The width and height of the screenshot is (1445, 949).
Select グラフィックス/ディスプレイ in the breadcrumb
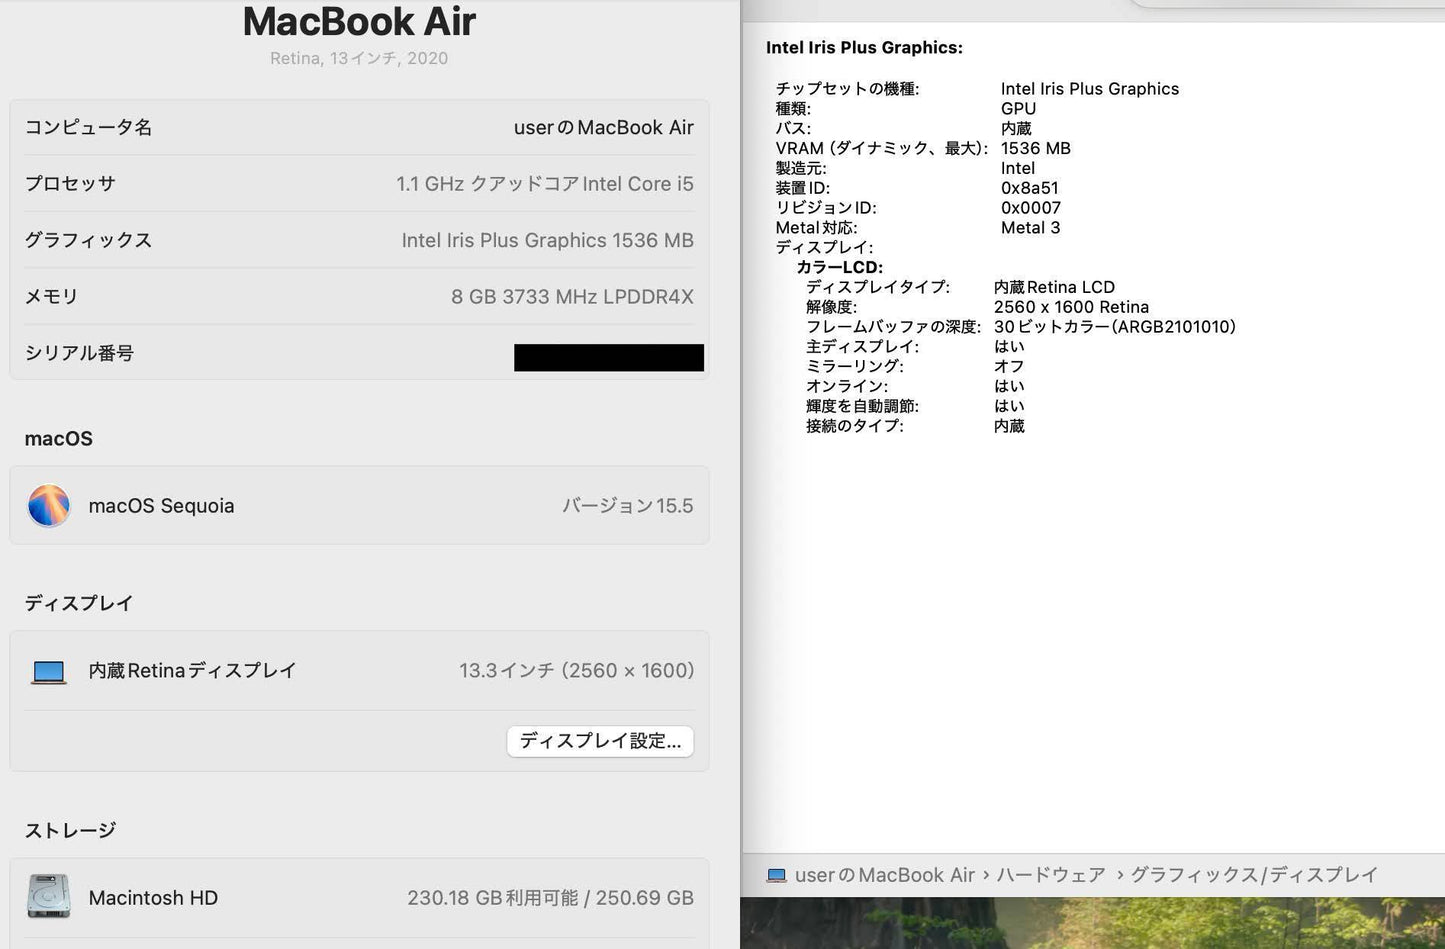(1253, 874)
